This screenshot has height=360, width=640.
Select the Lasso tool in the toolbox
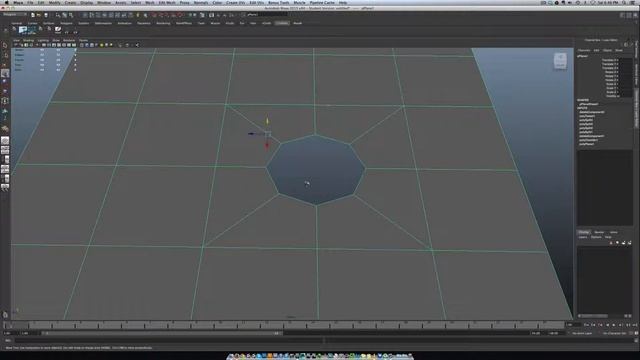[x=5, y=55]
